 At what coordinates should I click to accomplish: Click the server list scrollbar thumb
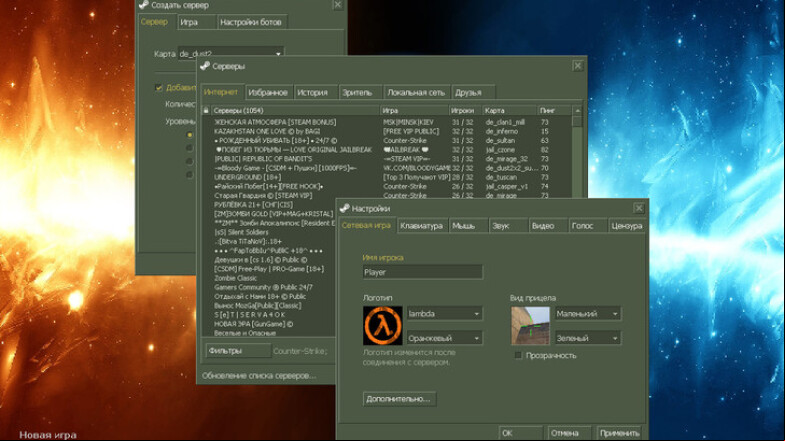coord(577,121)
